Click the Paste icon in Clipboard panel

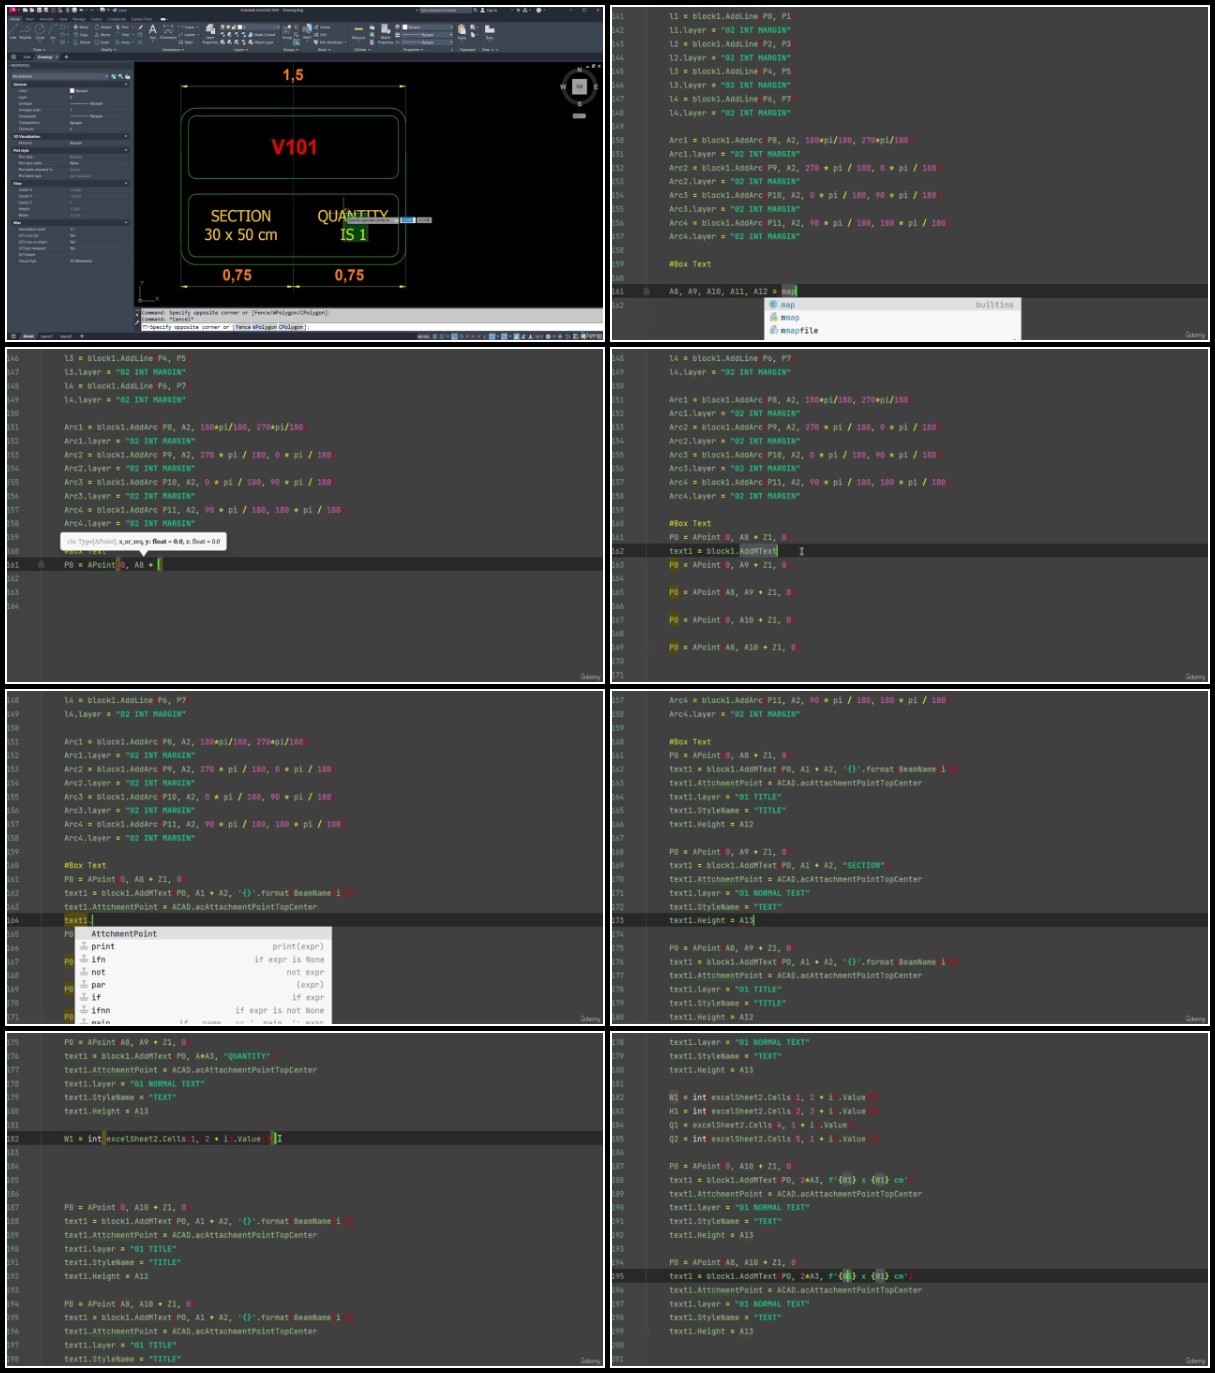[x=462, y=32]
